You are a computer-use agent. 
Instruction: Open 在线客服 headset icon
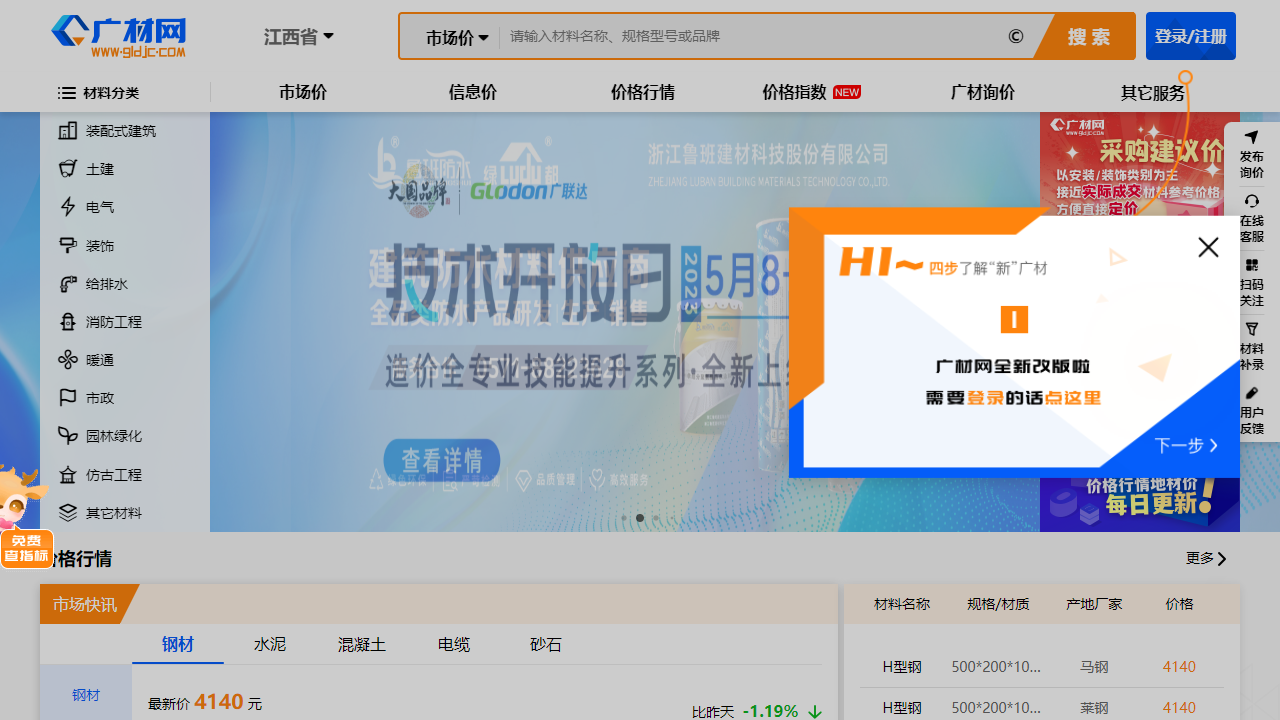pyautogui.click(x=1251, y=201)
